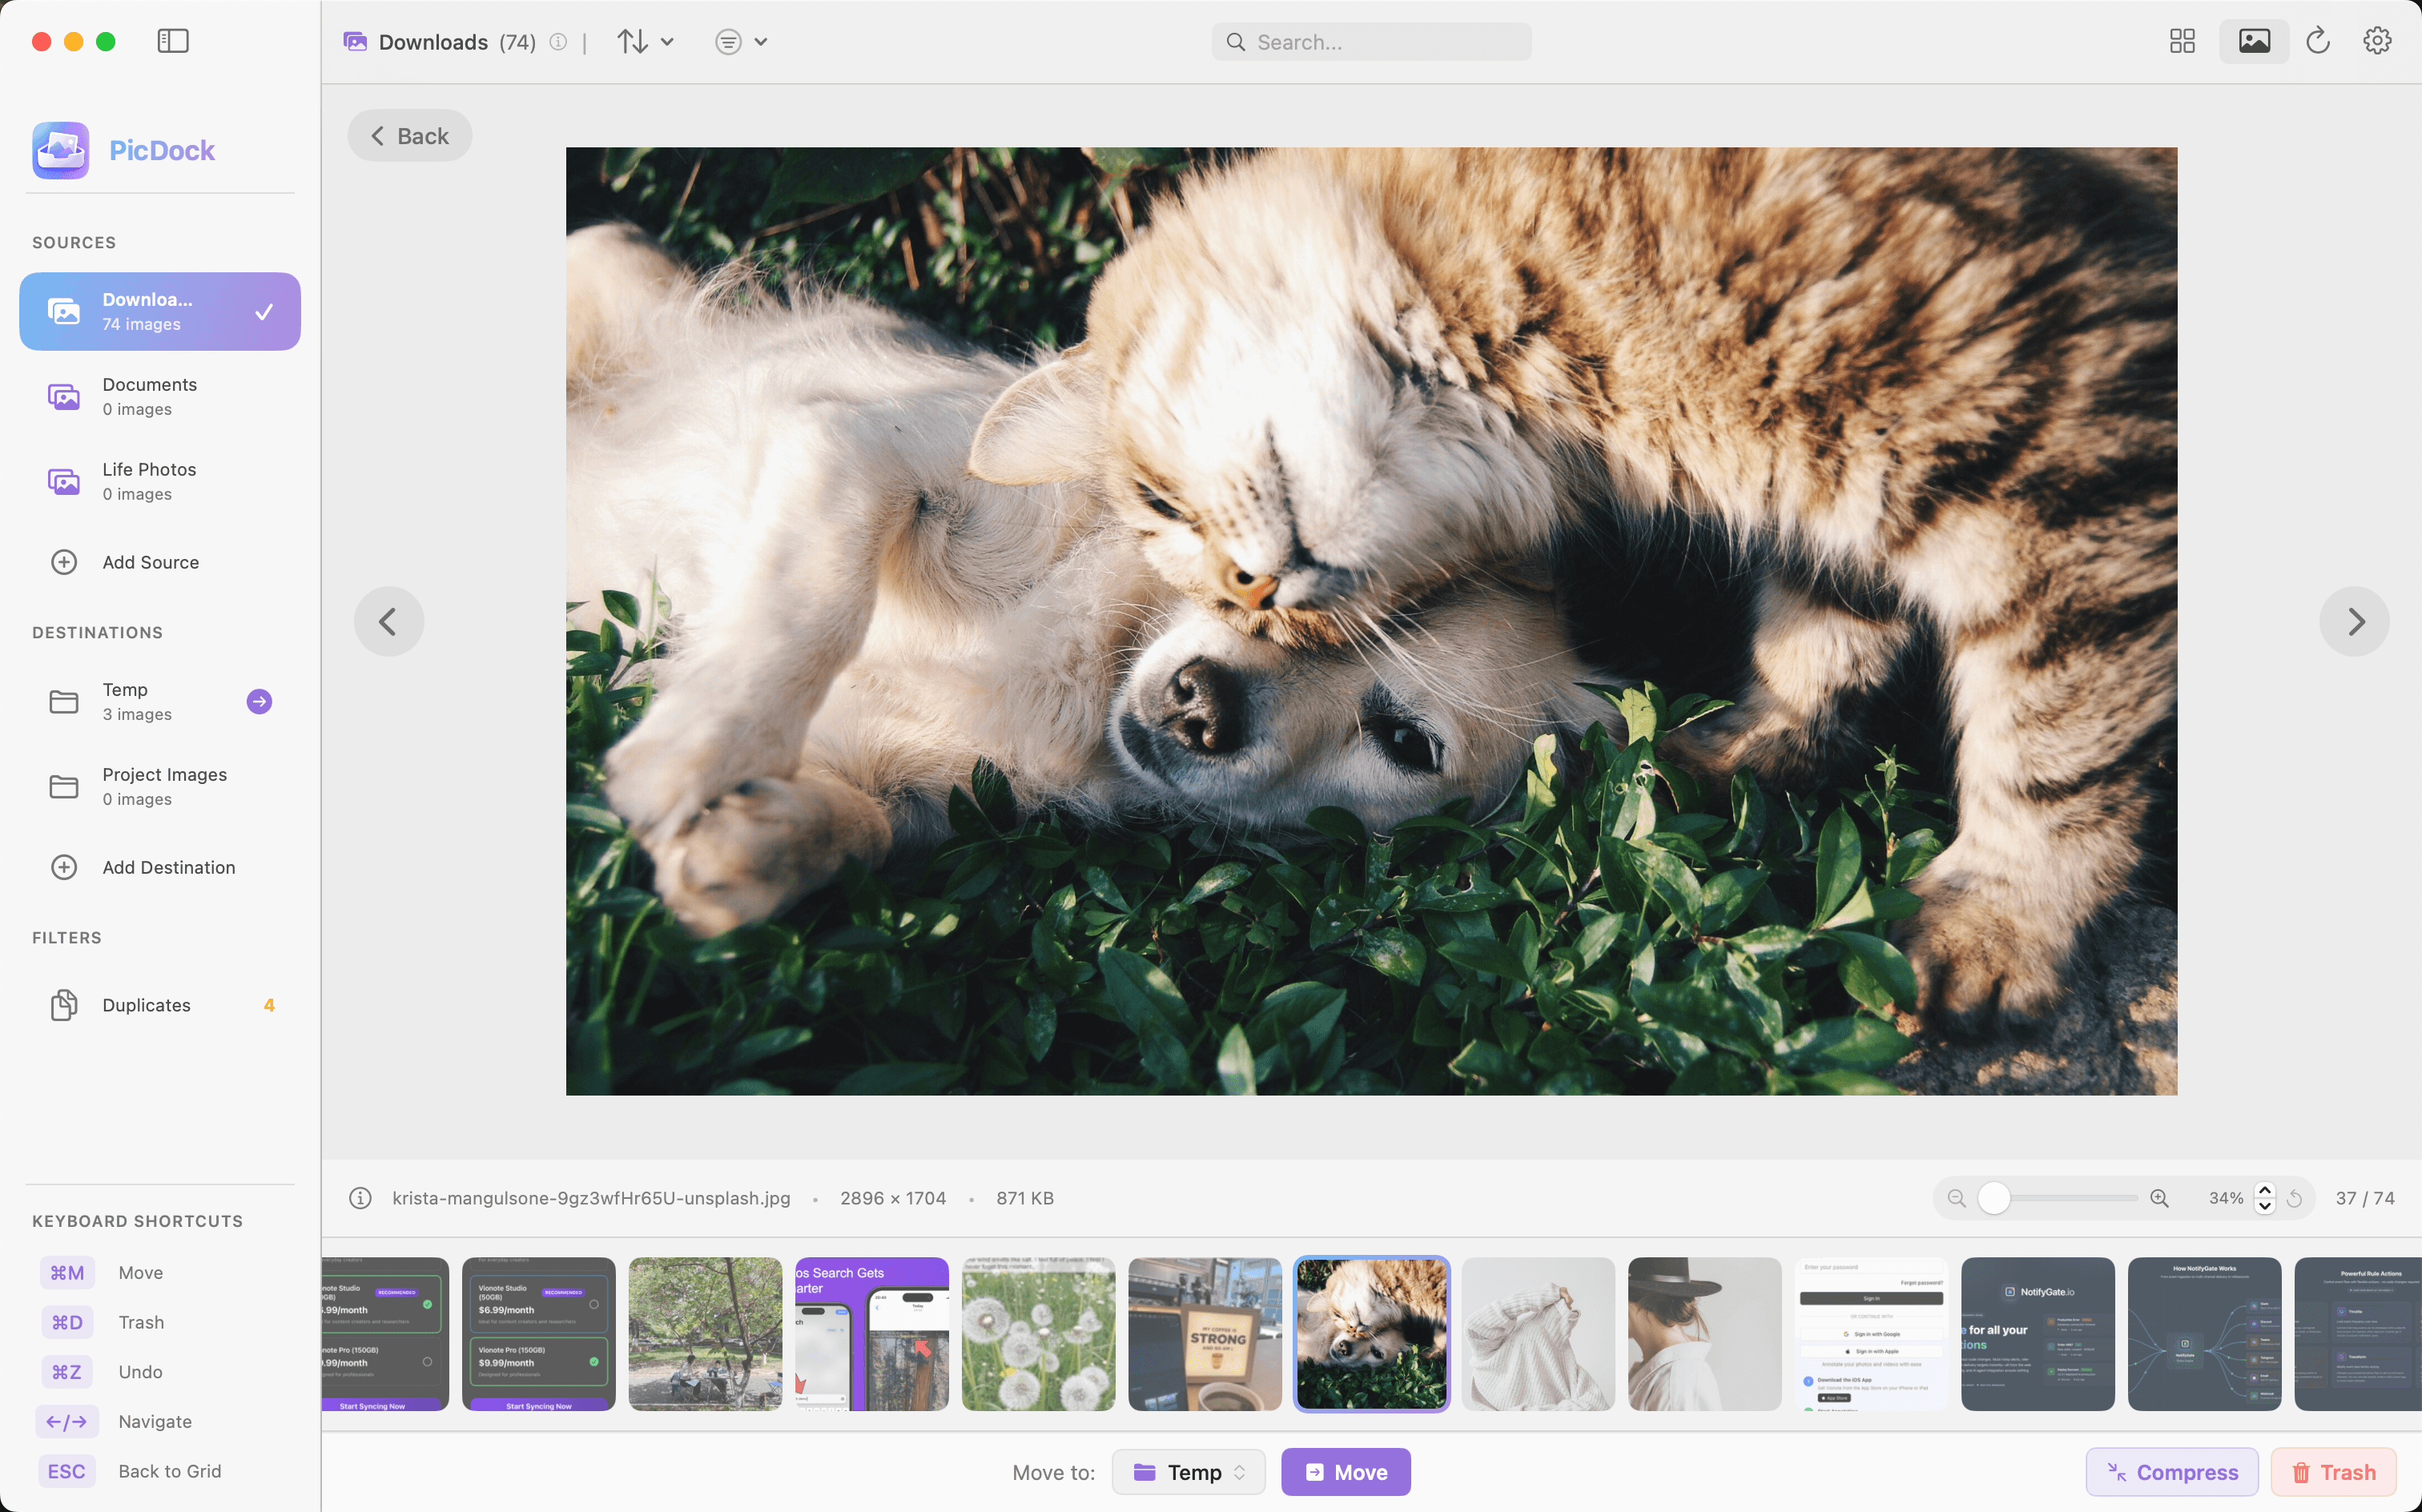Go to next image arrow
2422x1512 pixels.
click(2354, 621)
